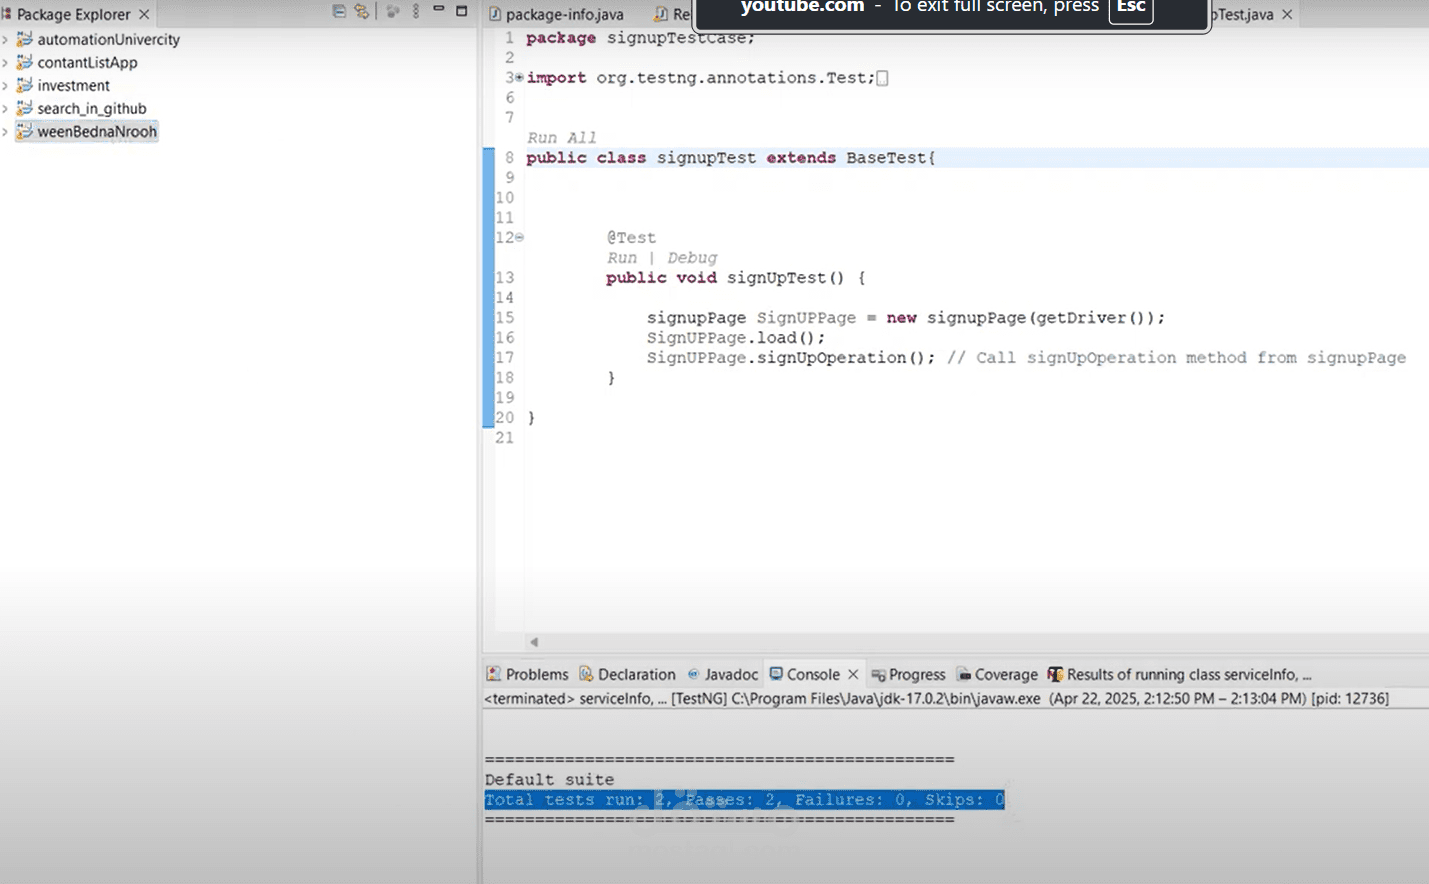Select automationUnivercity project icon
1429x884 pixels.
[x=25, y=39]
